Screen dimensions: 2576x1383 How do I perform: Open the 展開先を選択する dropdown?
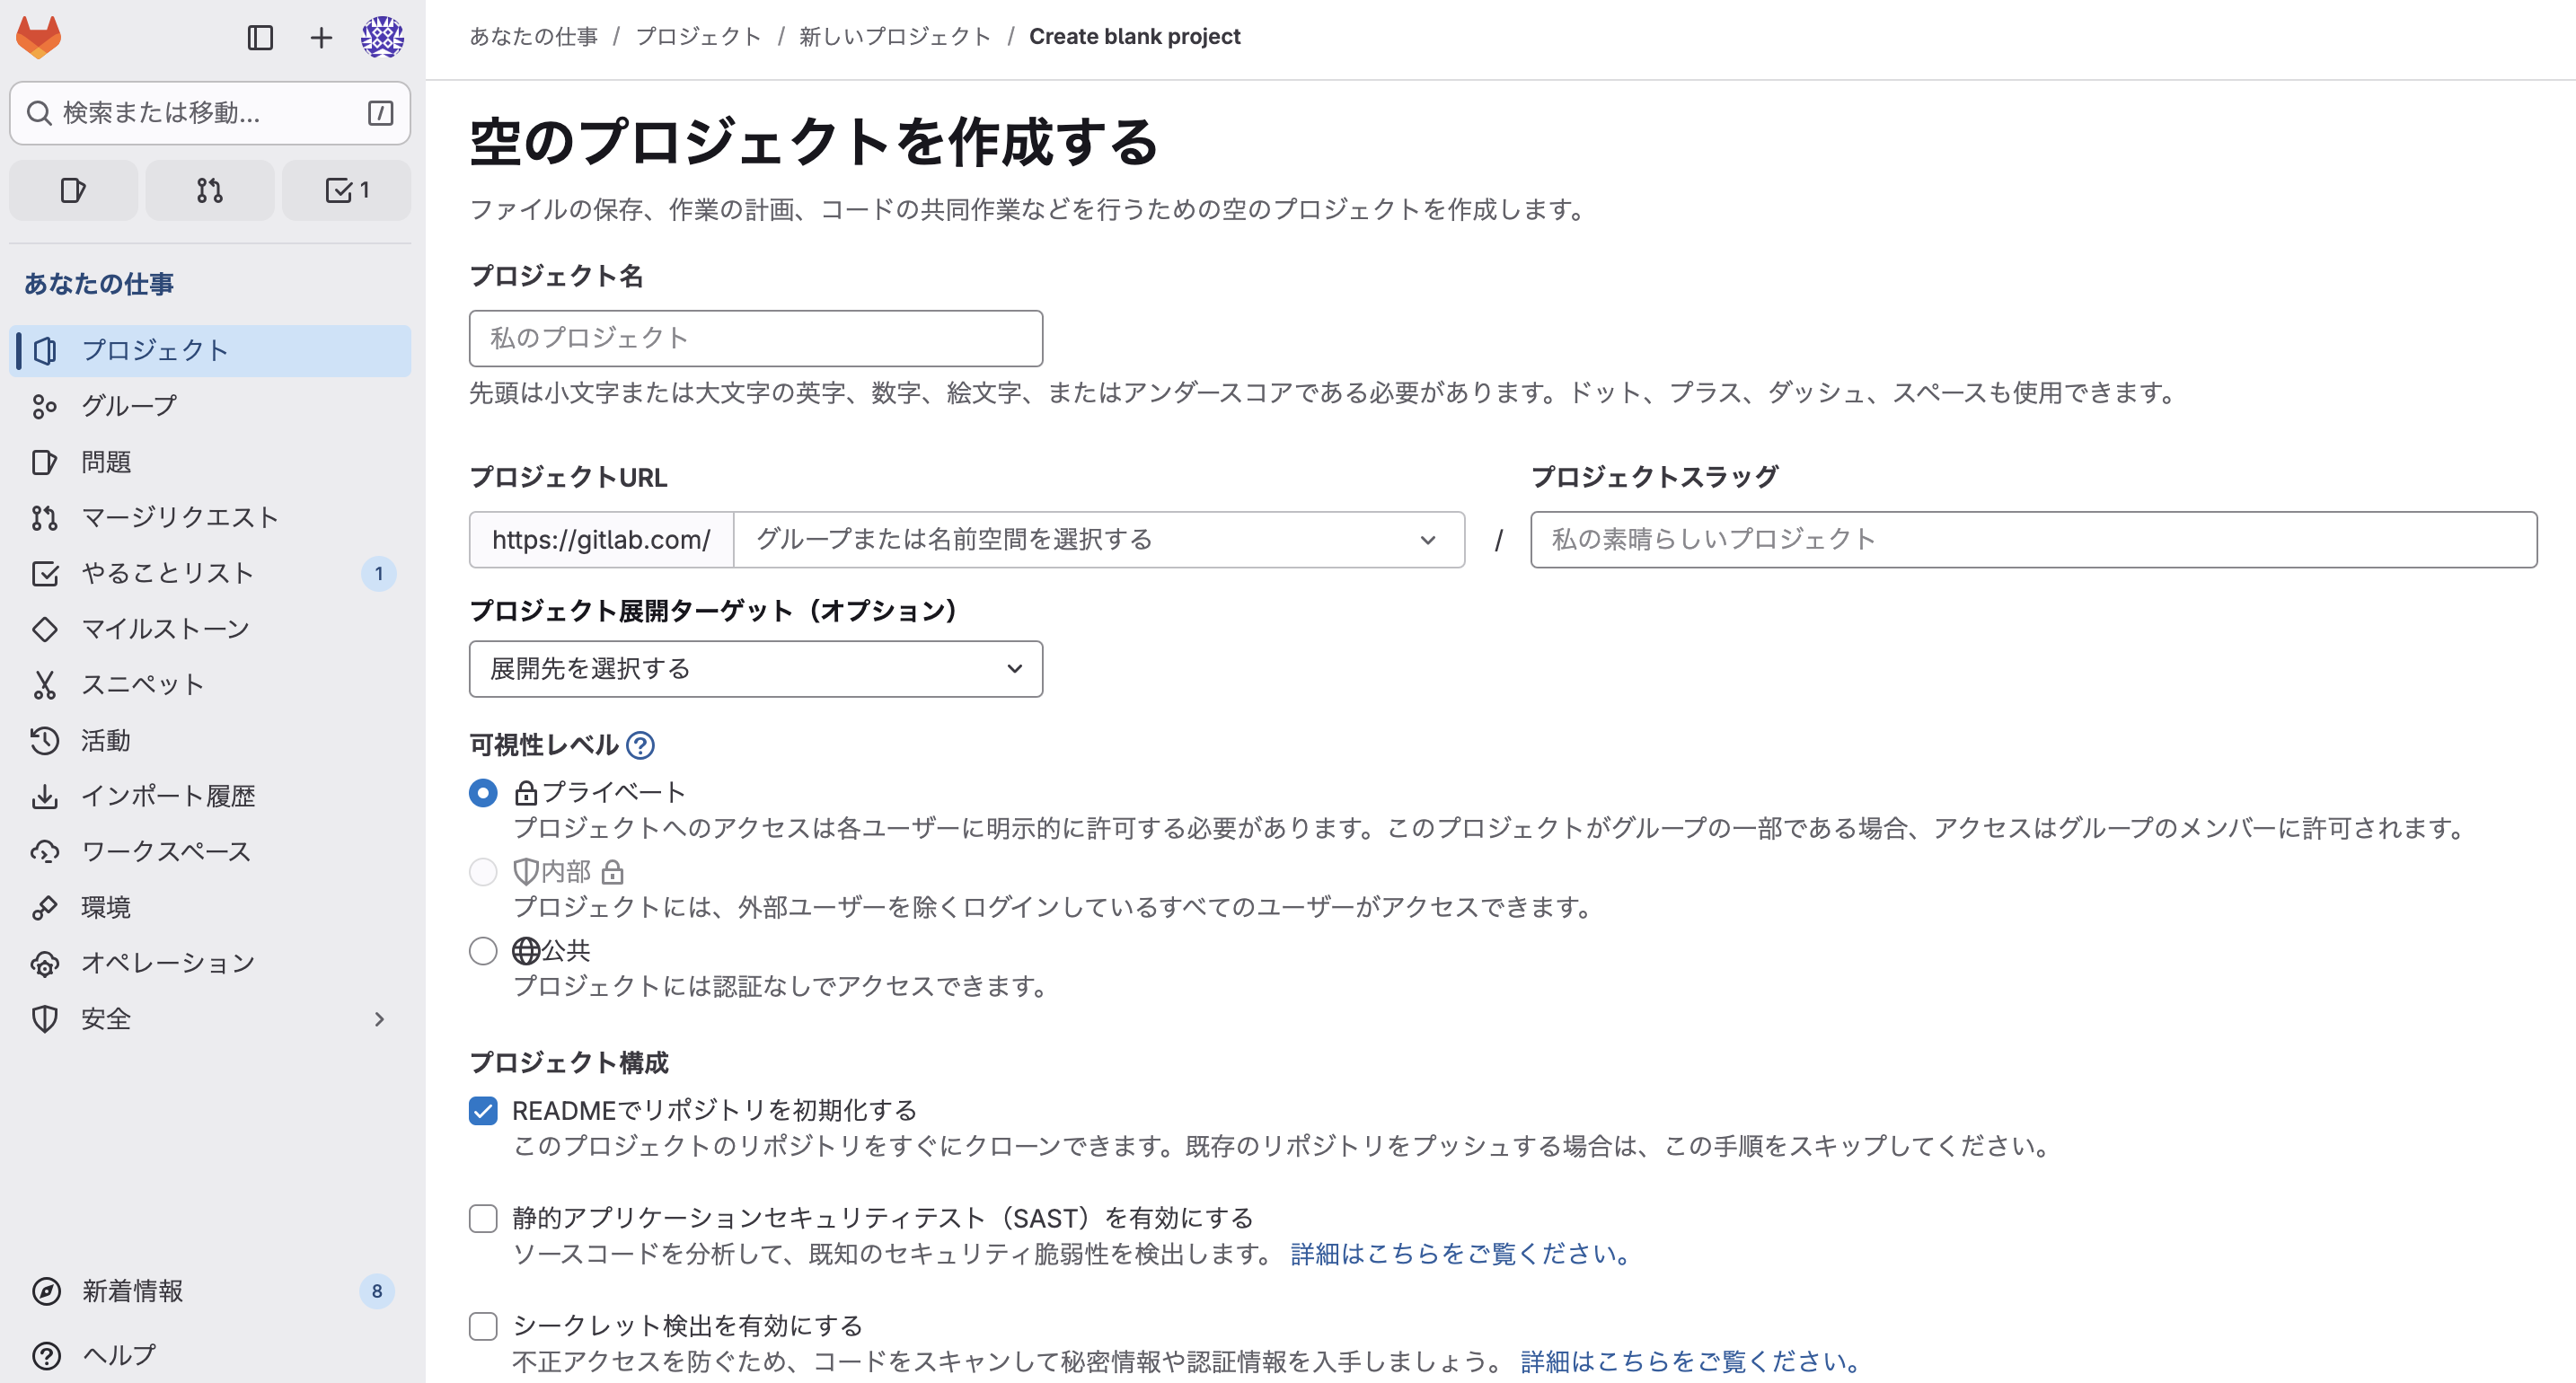click(756, 669)
